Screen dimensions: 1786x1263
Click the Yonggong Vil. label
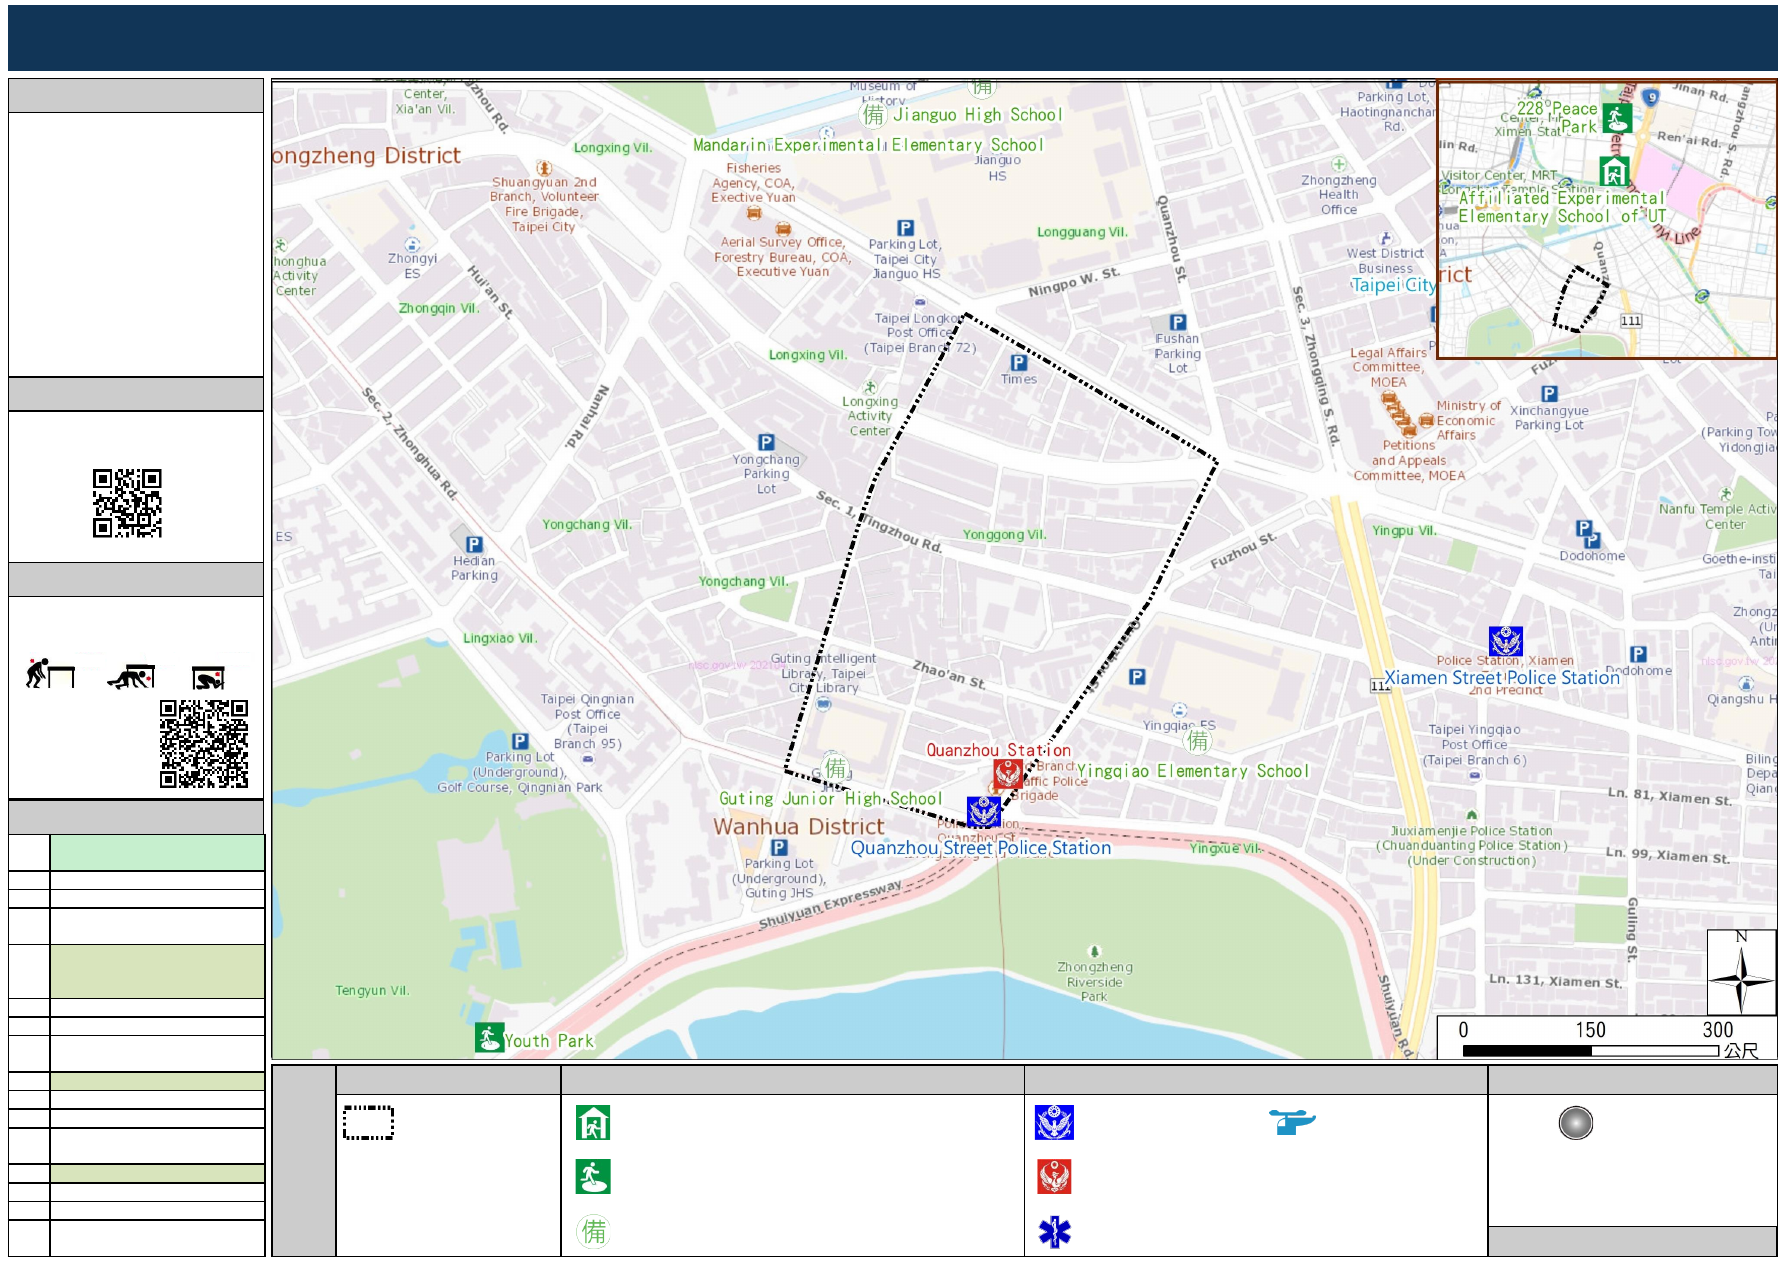tap(1004, 535)
